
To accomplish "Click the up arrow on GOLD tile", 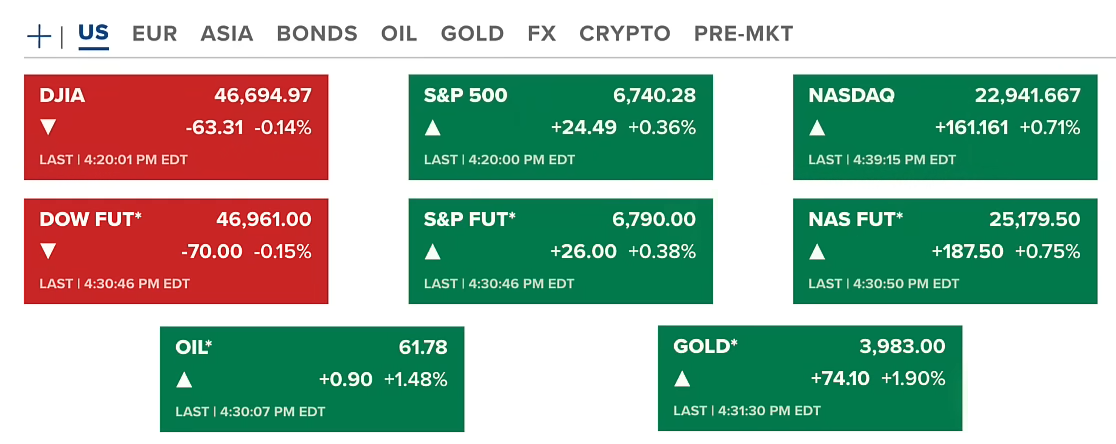I will coord(682,379).
